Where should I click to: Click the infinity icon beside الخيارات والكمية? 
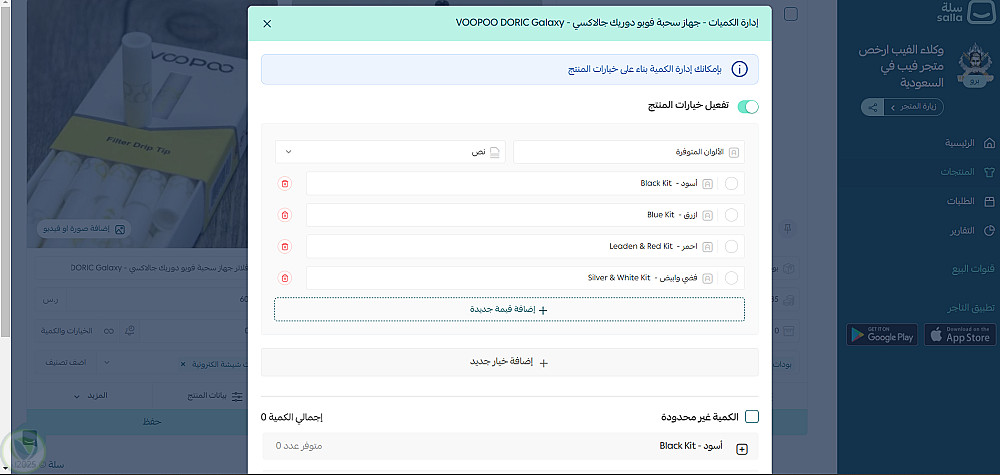108,331
